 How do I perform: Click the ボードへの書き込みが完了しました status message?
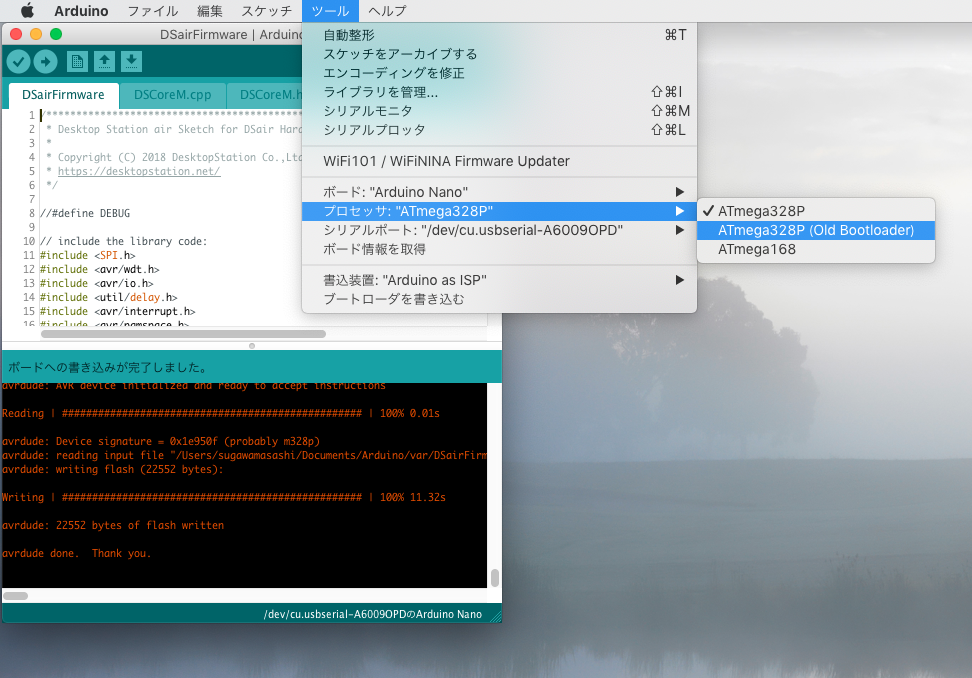click(107, 368)
